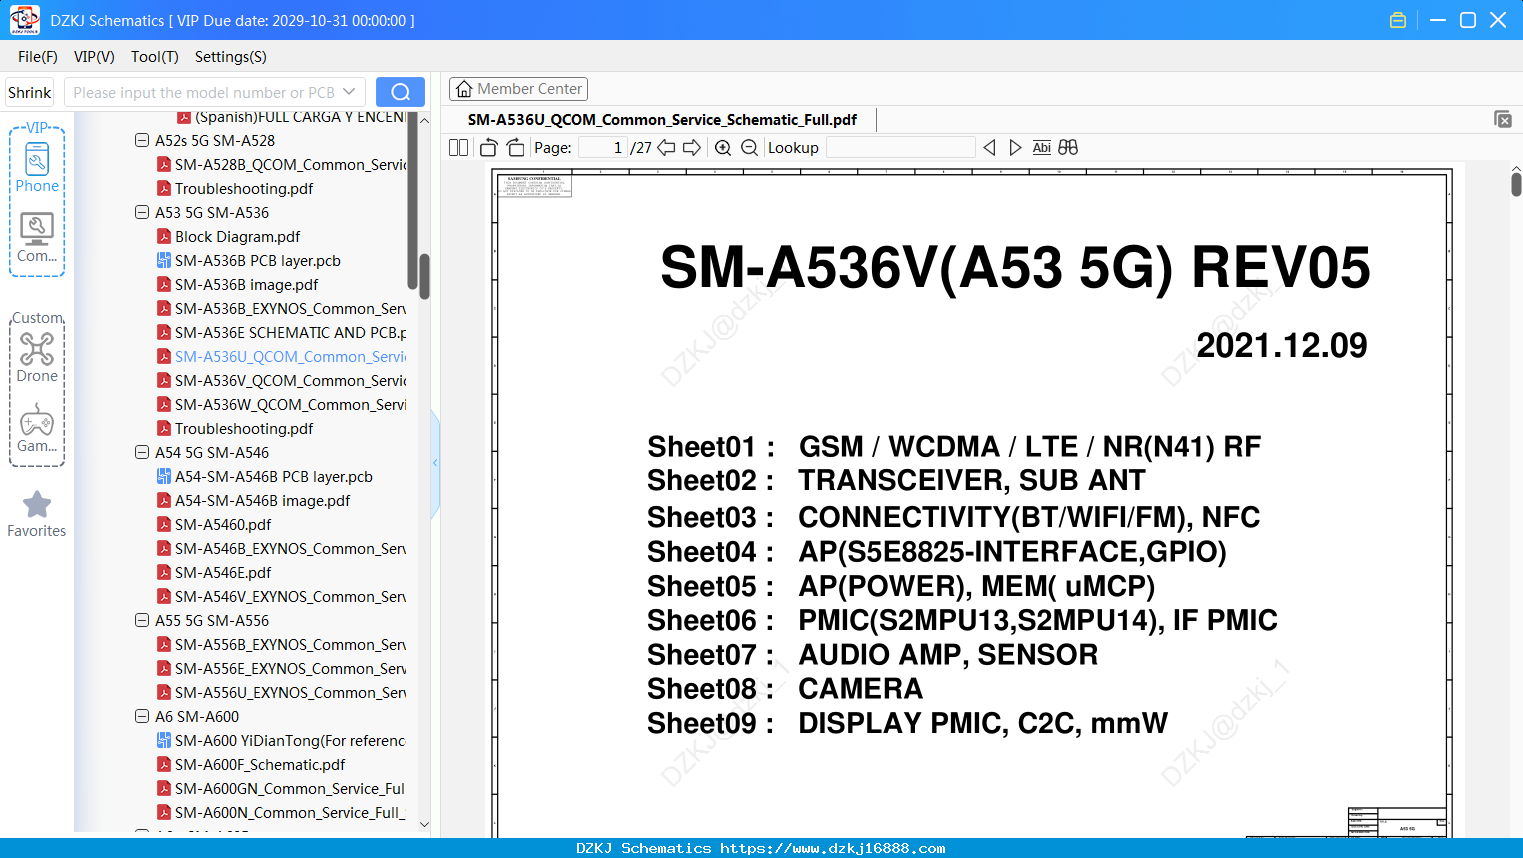Open SM-A536B_EXYNOS_Common_Service file
The image size is (1523, 858).
[281, 309]
